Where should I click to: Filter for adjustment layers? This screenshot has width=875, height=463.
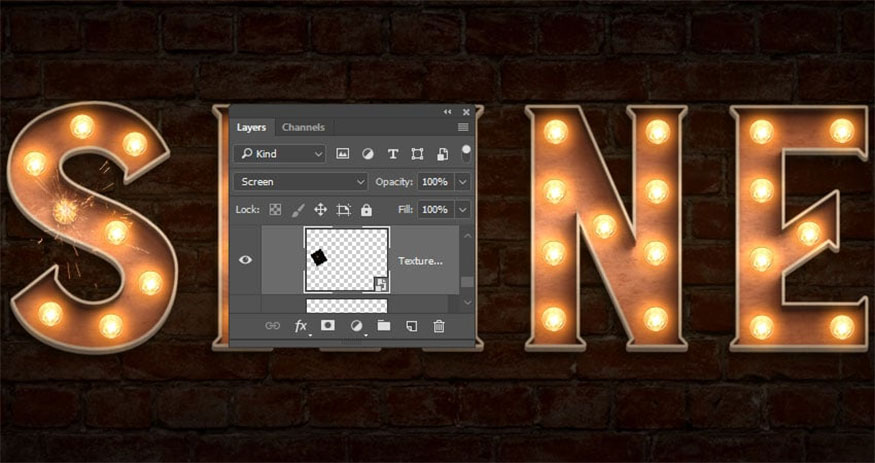(x=368, y=154)
